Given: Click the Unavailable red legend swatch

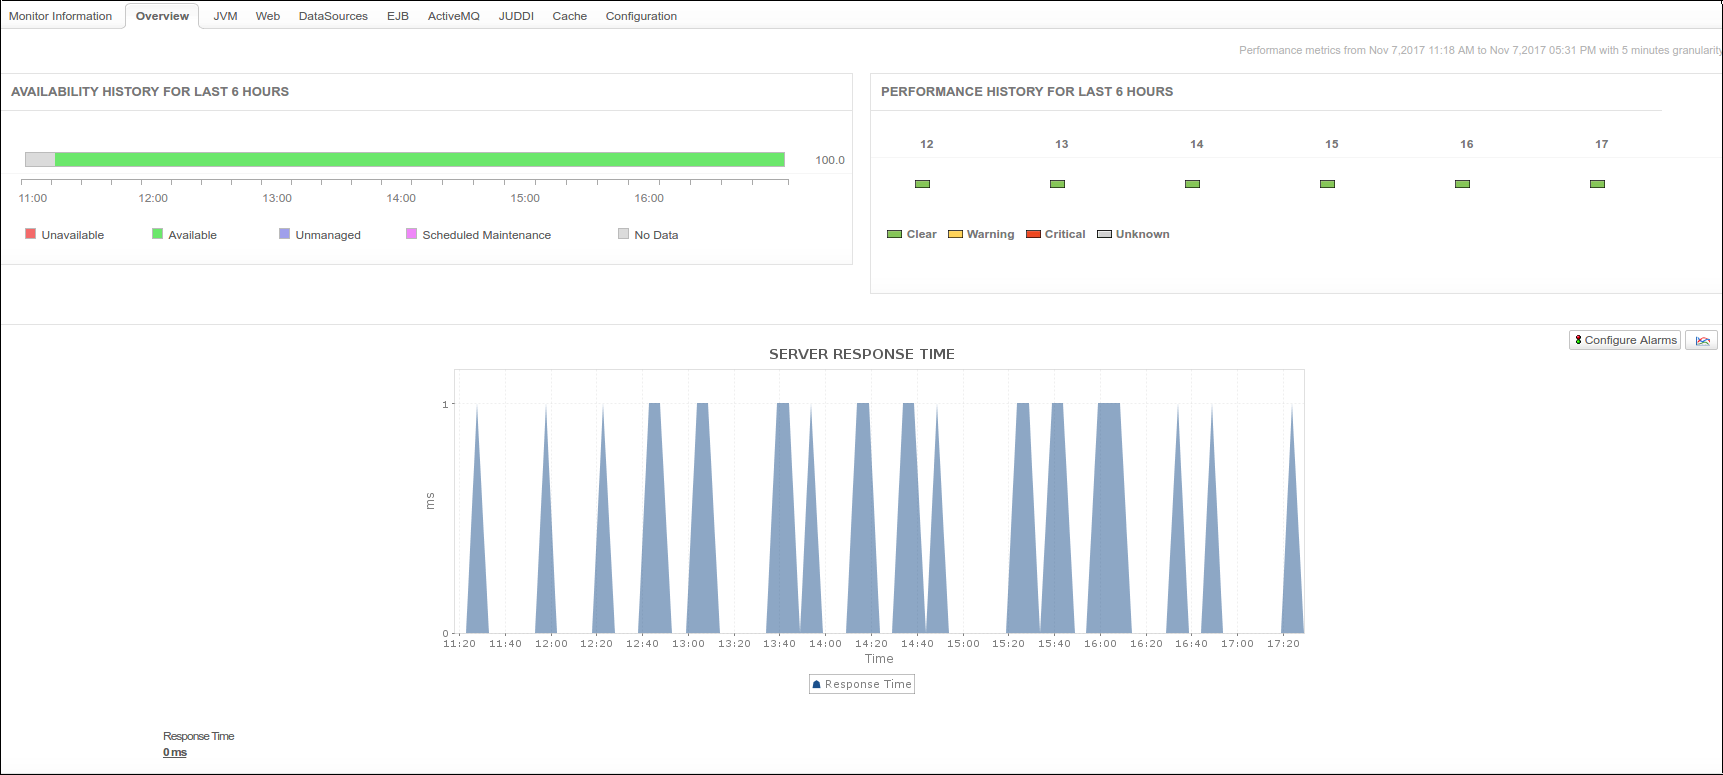Looking at the screenshot, I should pos(31,234).
